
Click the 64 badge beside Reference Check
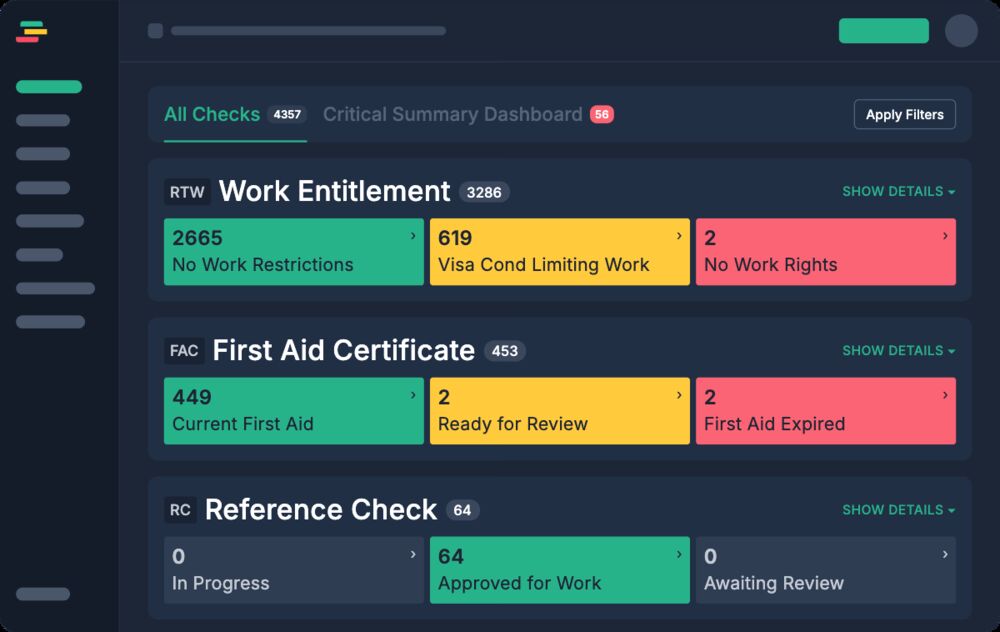(462, 510)
